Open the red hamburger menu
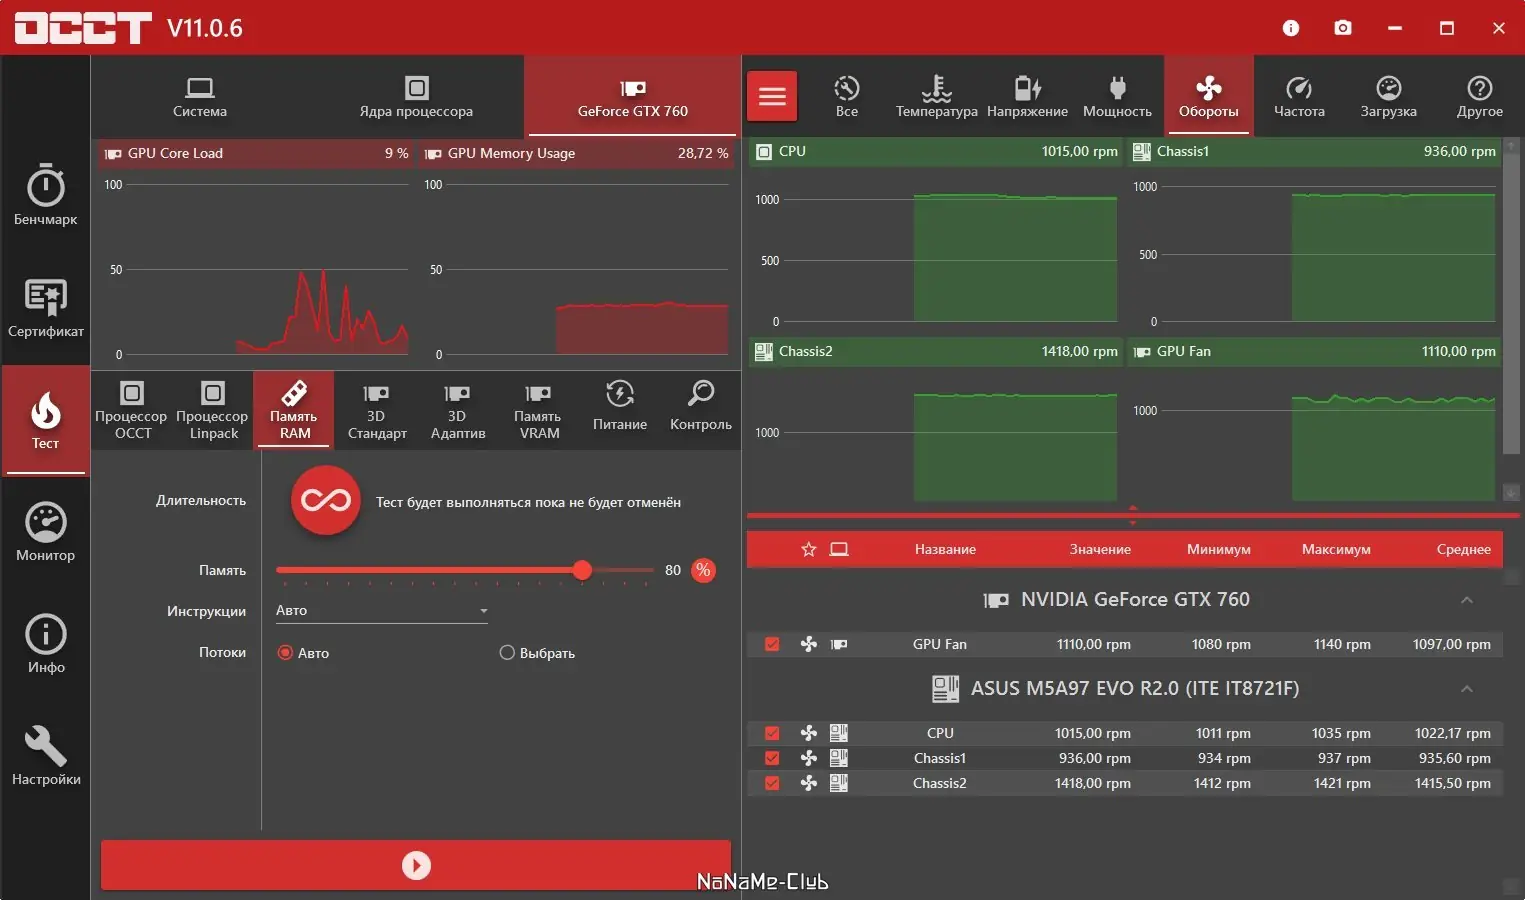 (x=772, y=96)
